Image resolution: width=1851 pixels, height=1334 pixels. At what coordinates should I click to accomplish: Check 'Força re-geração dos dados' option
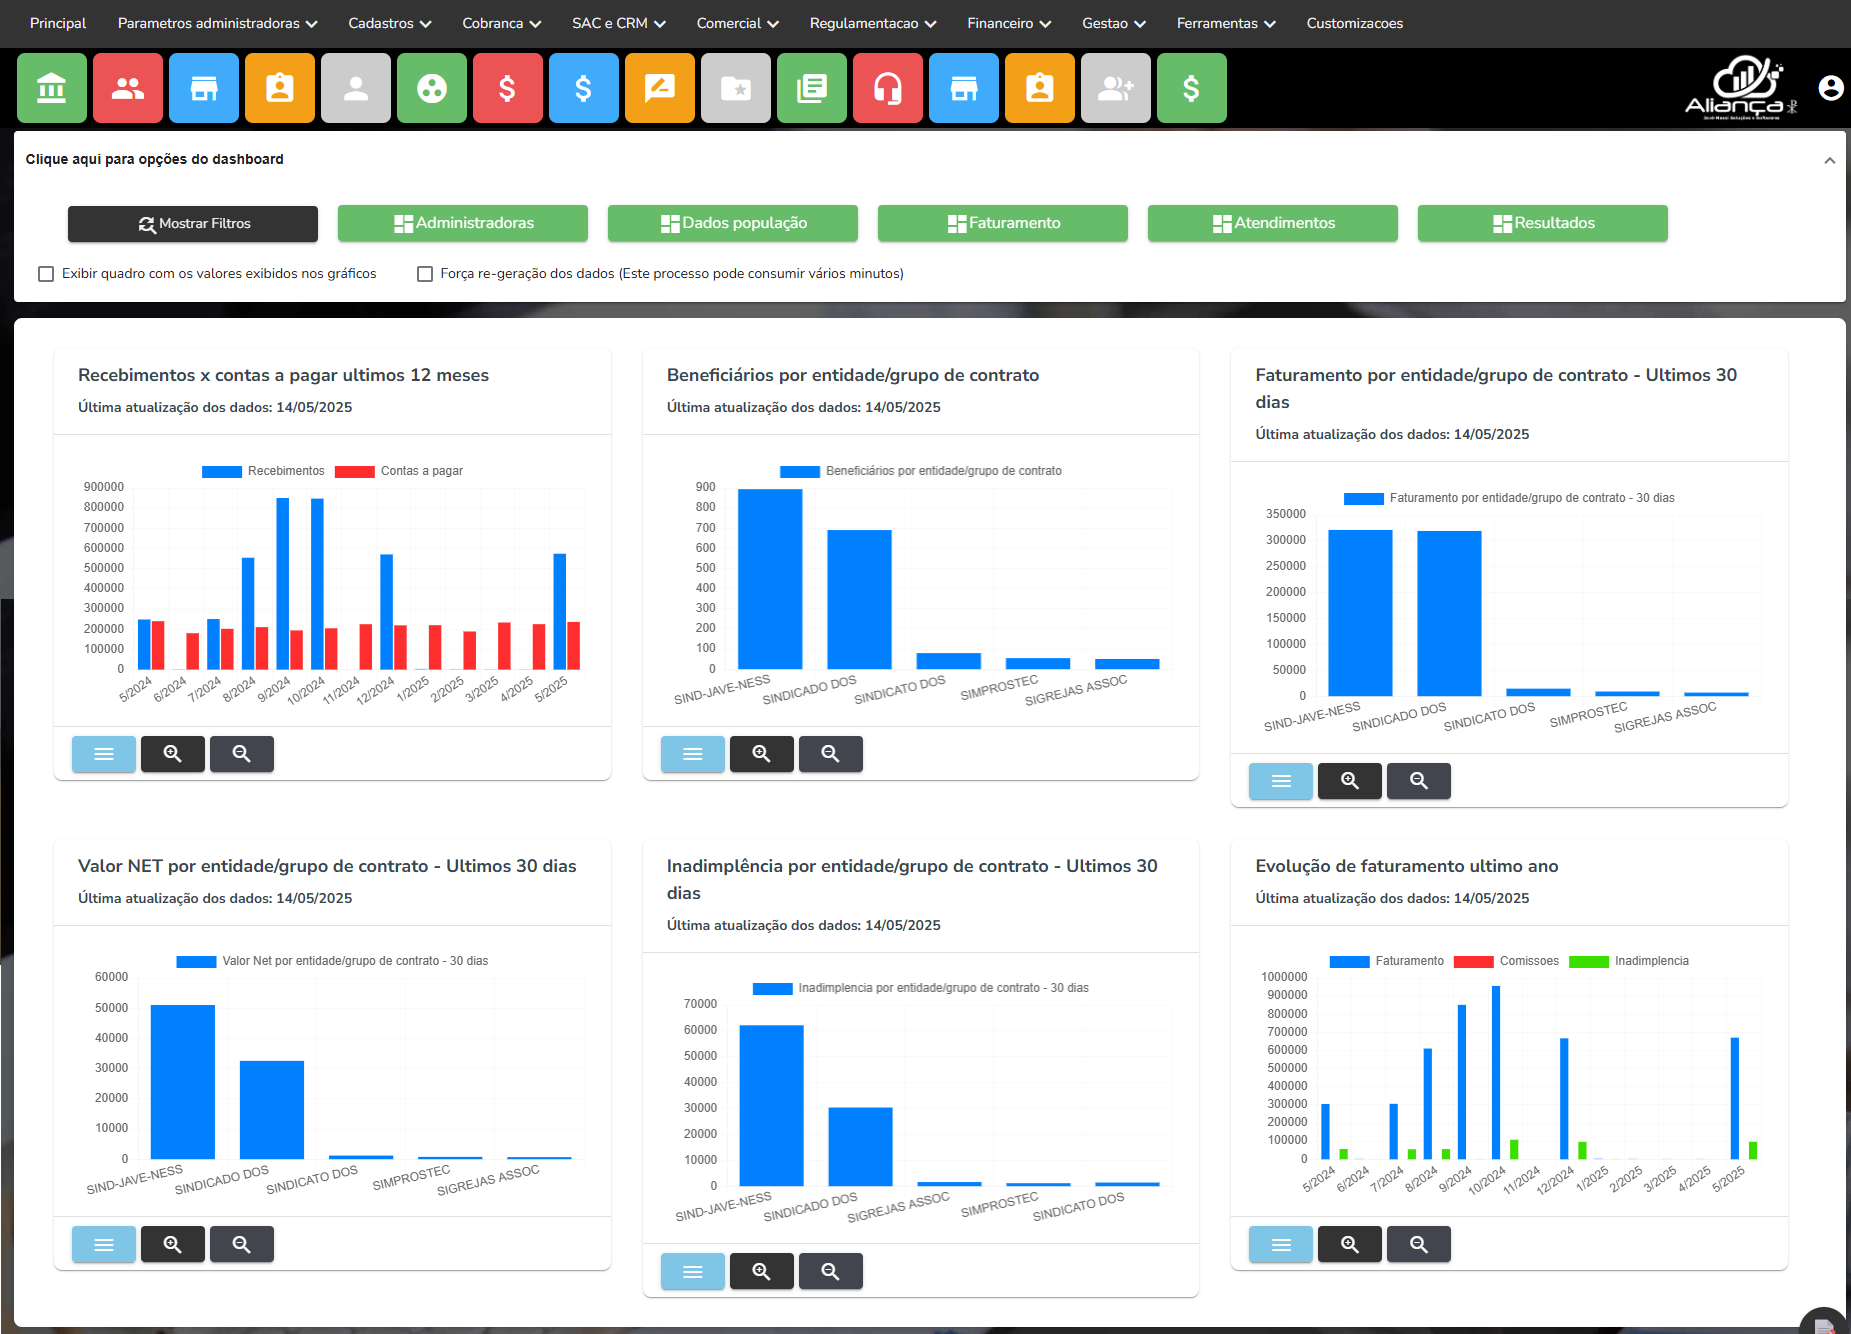pyautogui.click(x=425, y=273)
